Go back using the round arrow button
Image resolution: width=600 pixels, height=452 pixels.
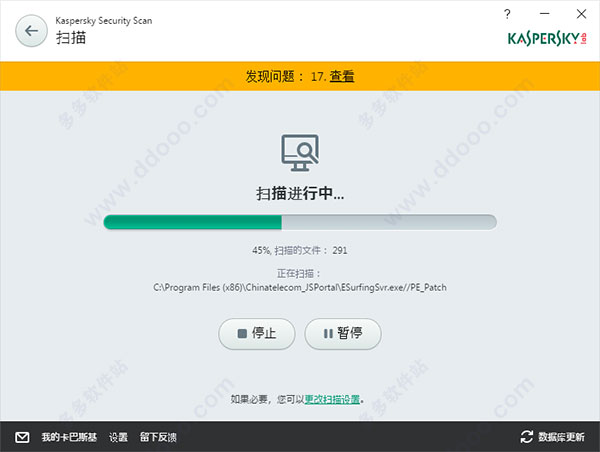[31, 31]
